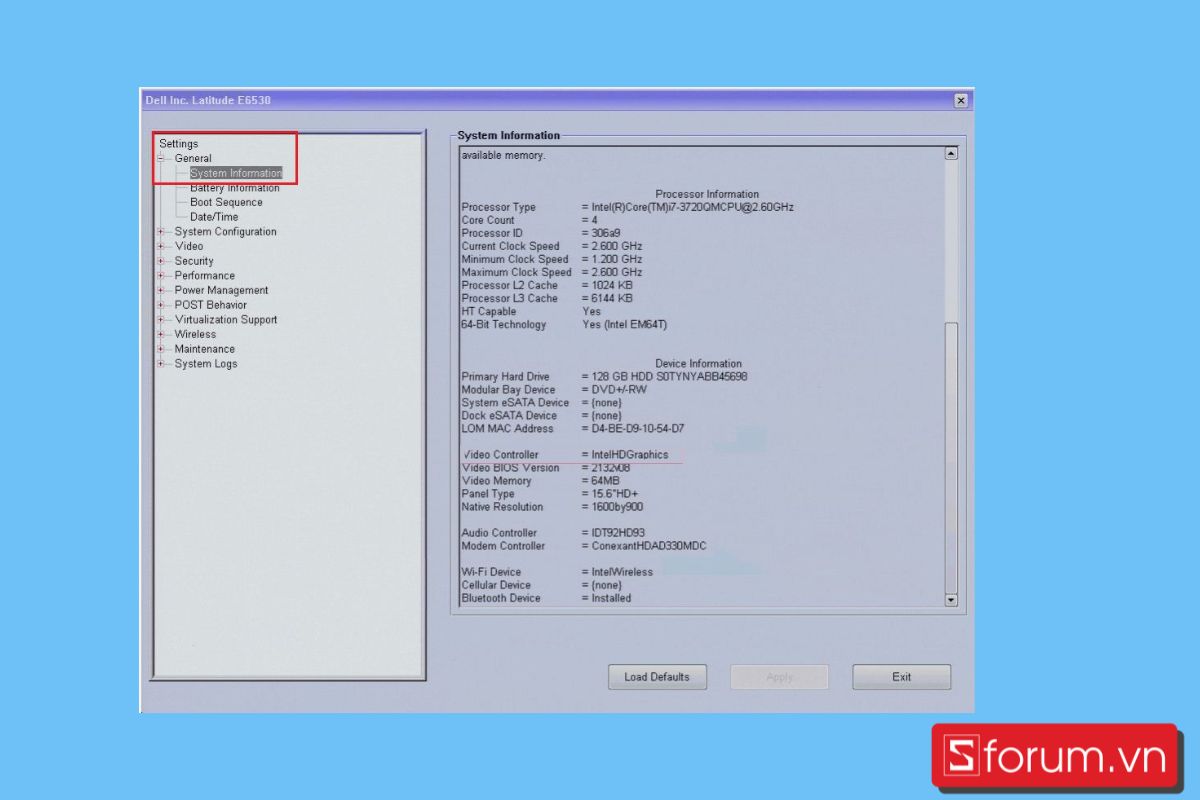1200x800 pixels.
Task: Select the Virtualization Support label
Action: click(226, 320)
